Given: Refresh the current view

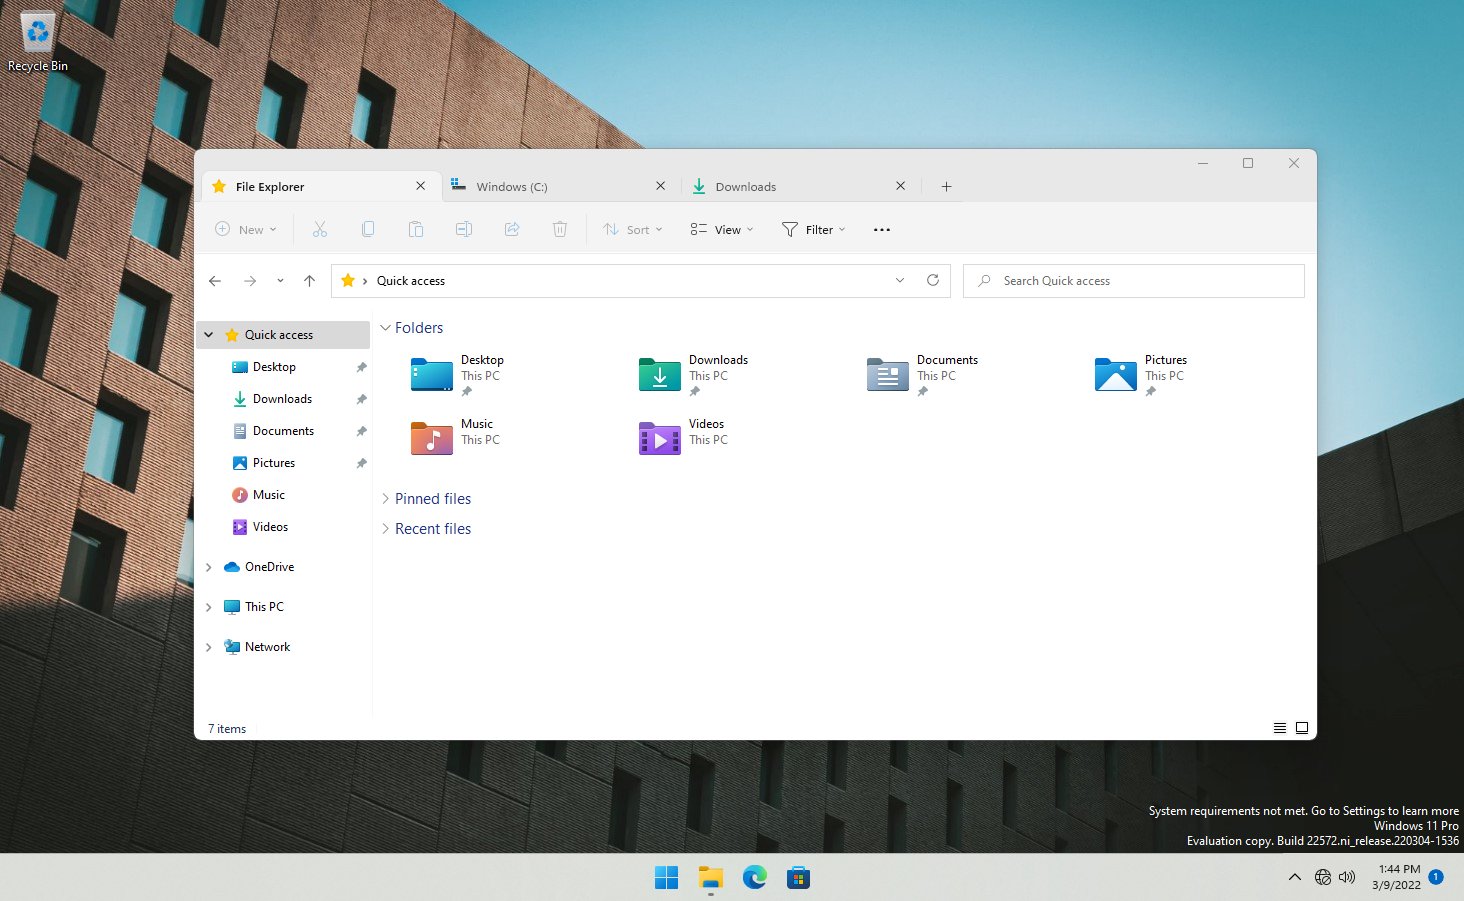Looking at the screenshot, I should pos(933,280).
